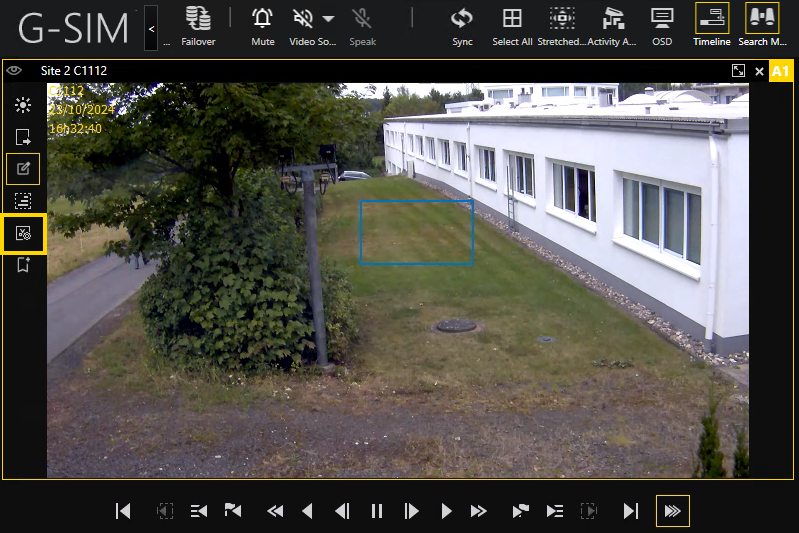Click the export icon in viewer sidebar

coord(23,137)
